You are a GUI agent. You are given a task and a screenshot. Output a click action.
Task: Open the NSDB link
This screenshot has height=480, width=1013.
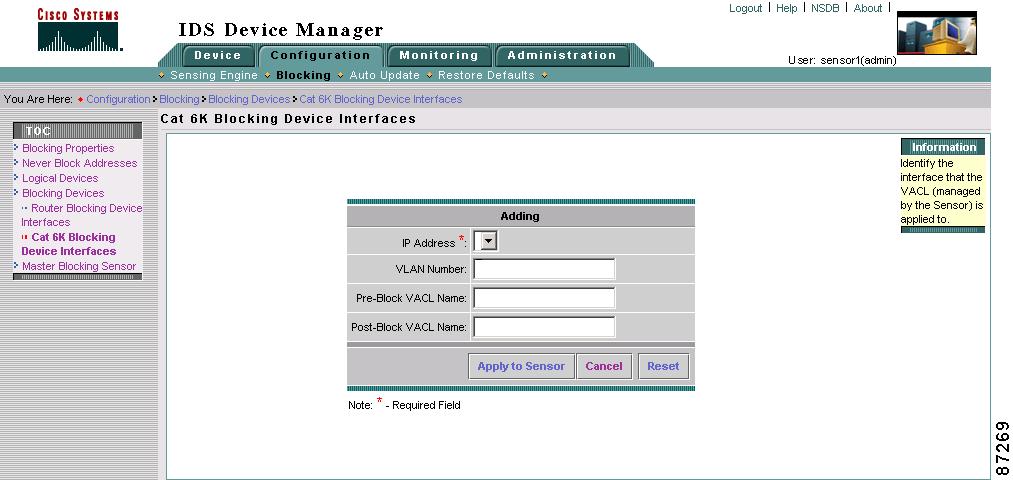[825, 8]
